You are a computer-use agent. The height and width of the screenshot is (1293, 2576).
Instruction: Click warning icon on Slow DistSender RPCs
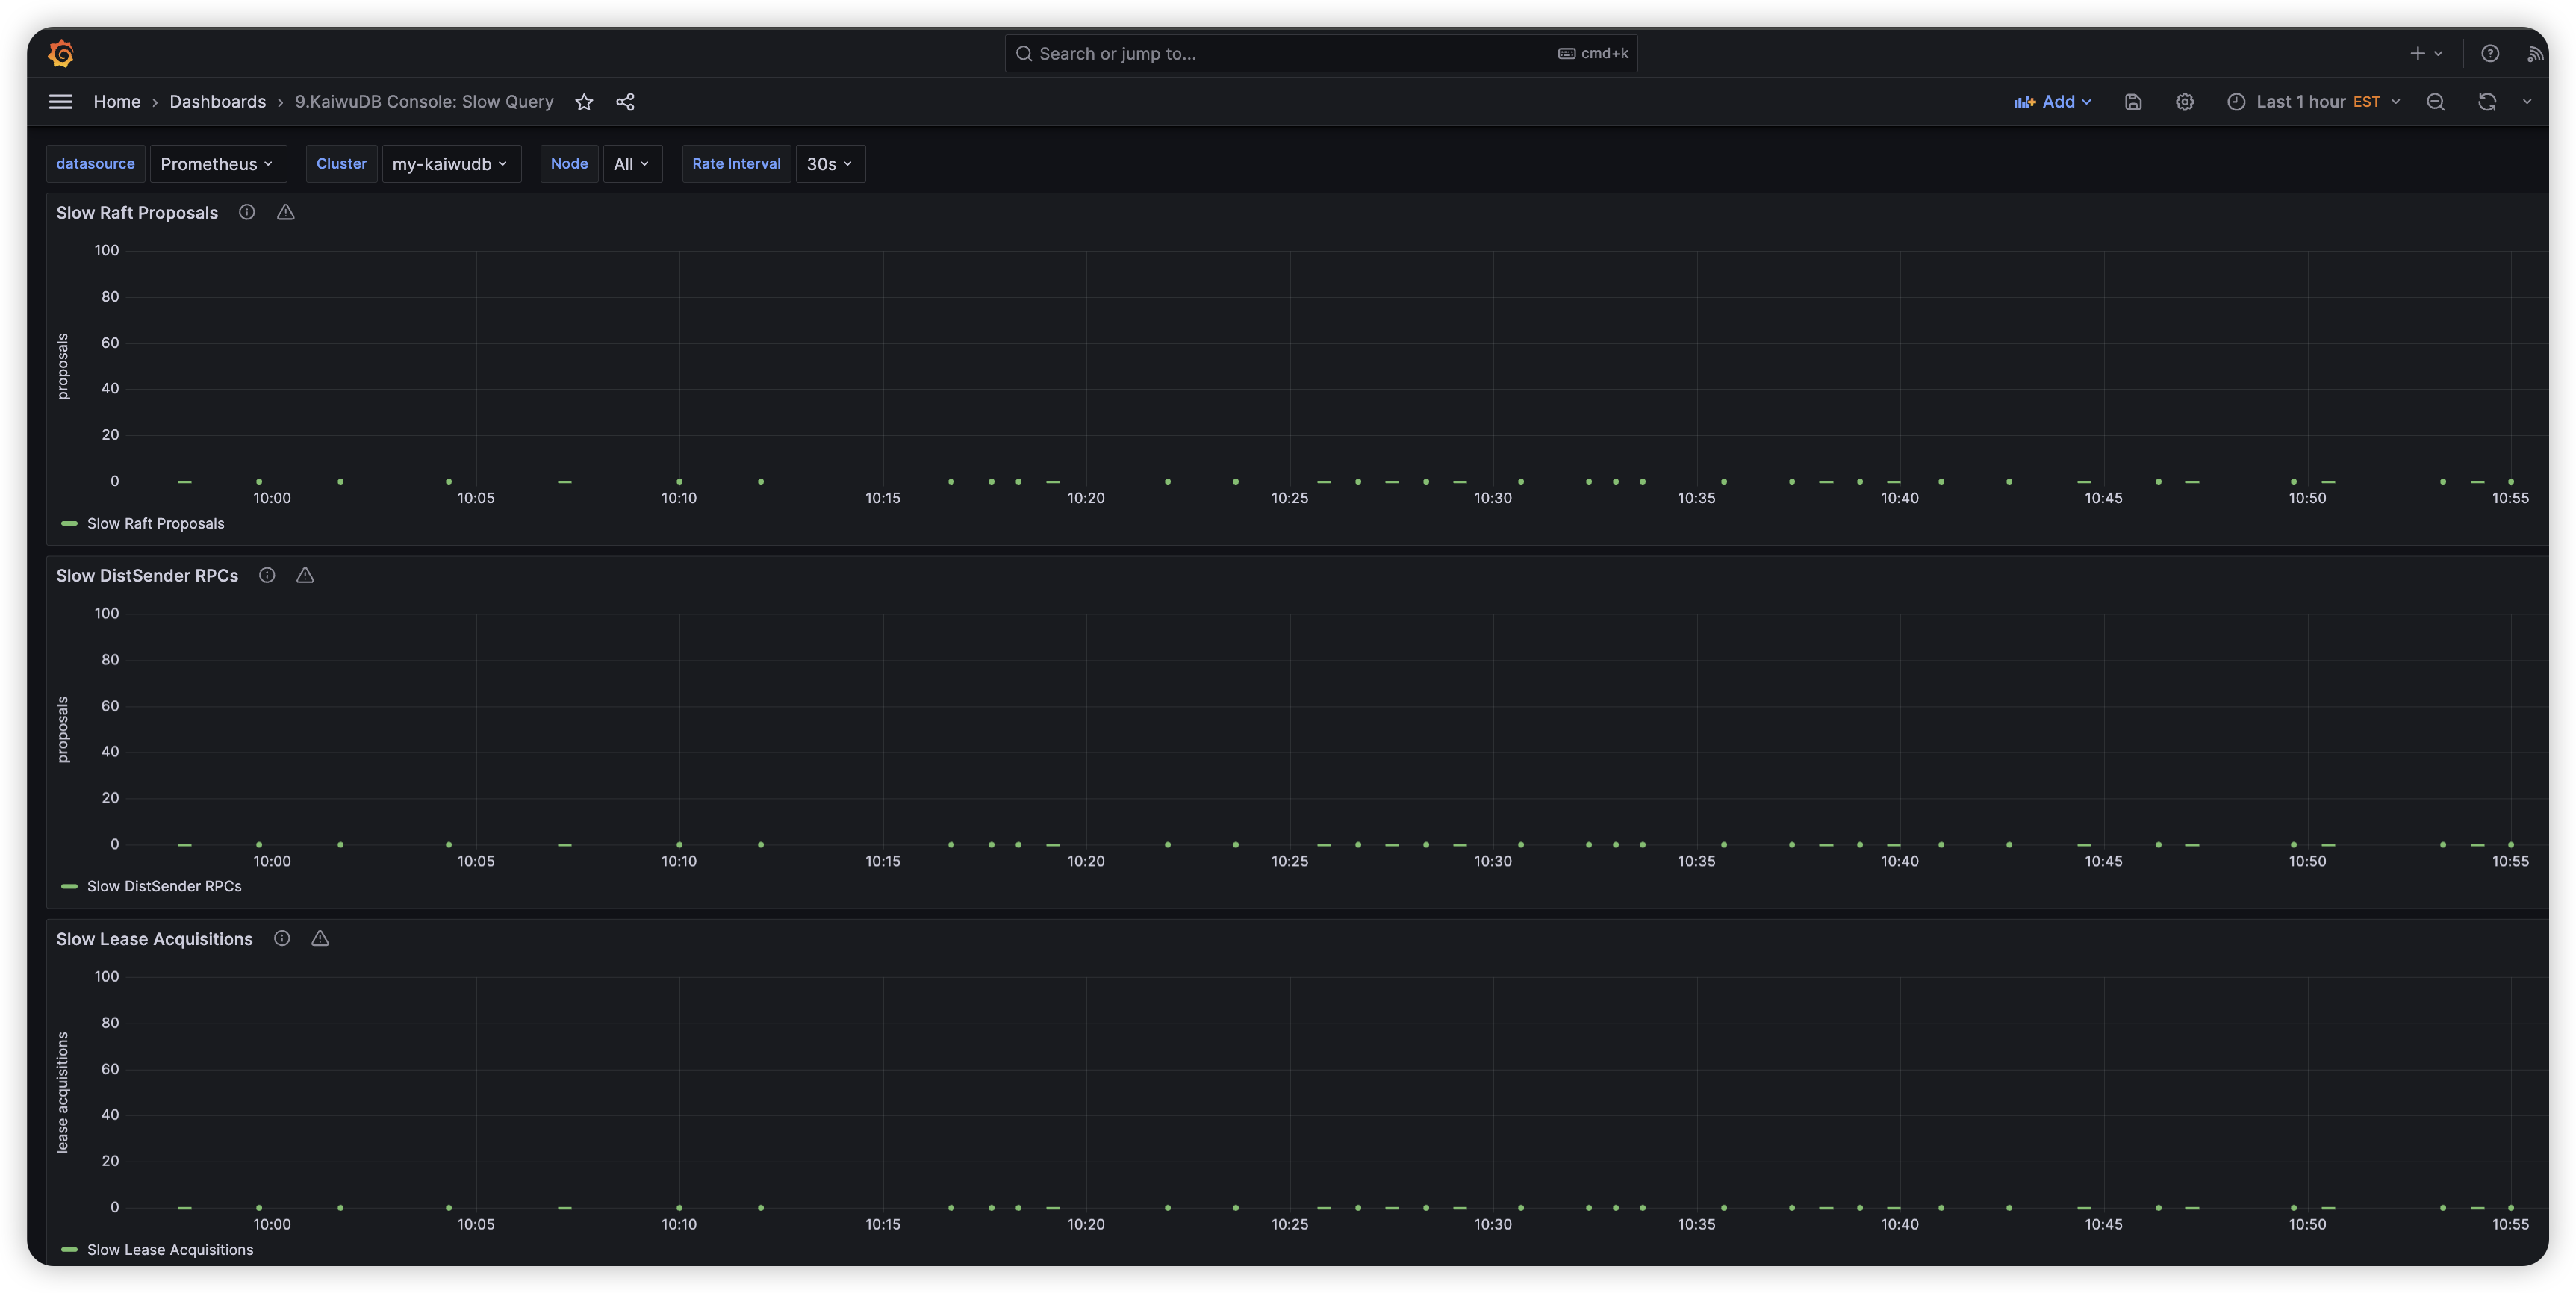click(x=305, y=575)
